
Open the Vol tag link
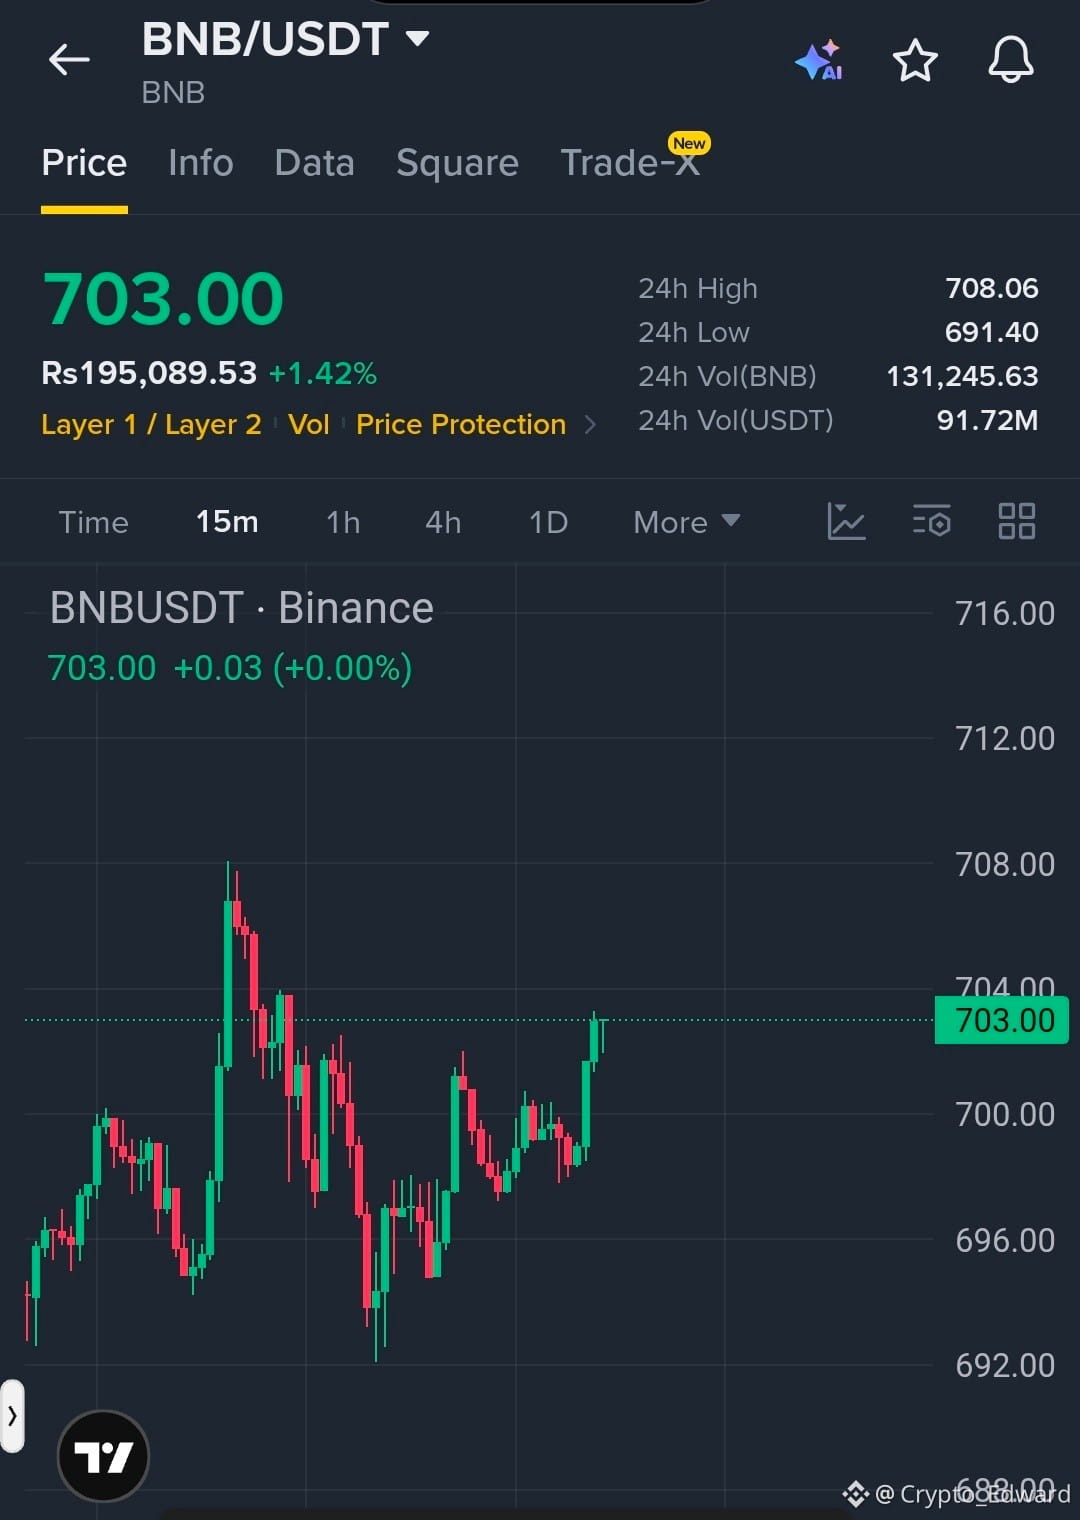[x=309, y=425]
